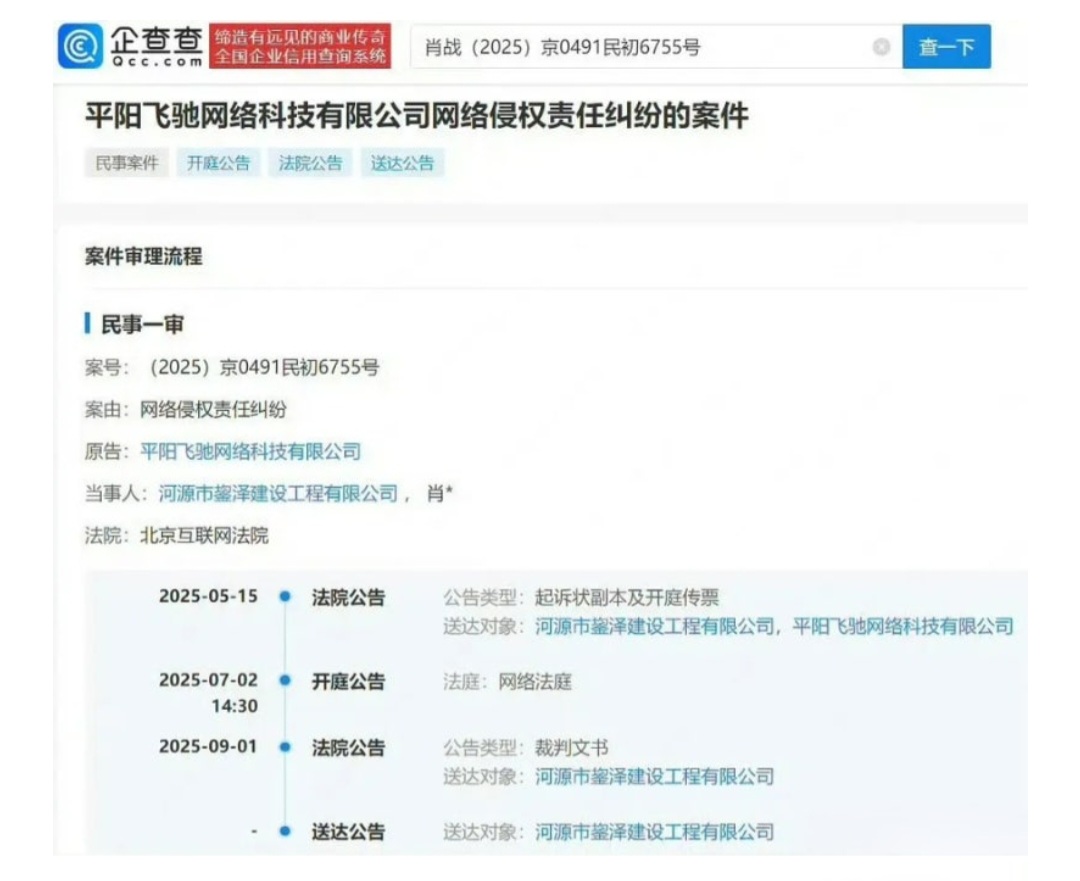Select the 送达公告 tag under the title
Screen dimensions: 1080x881
pyautogui.click(x=402, y=164)
